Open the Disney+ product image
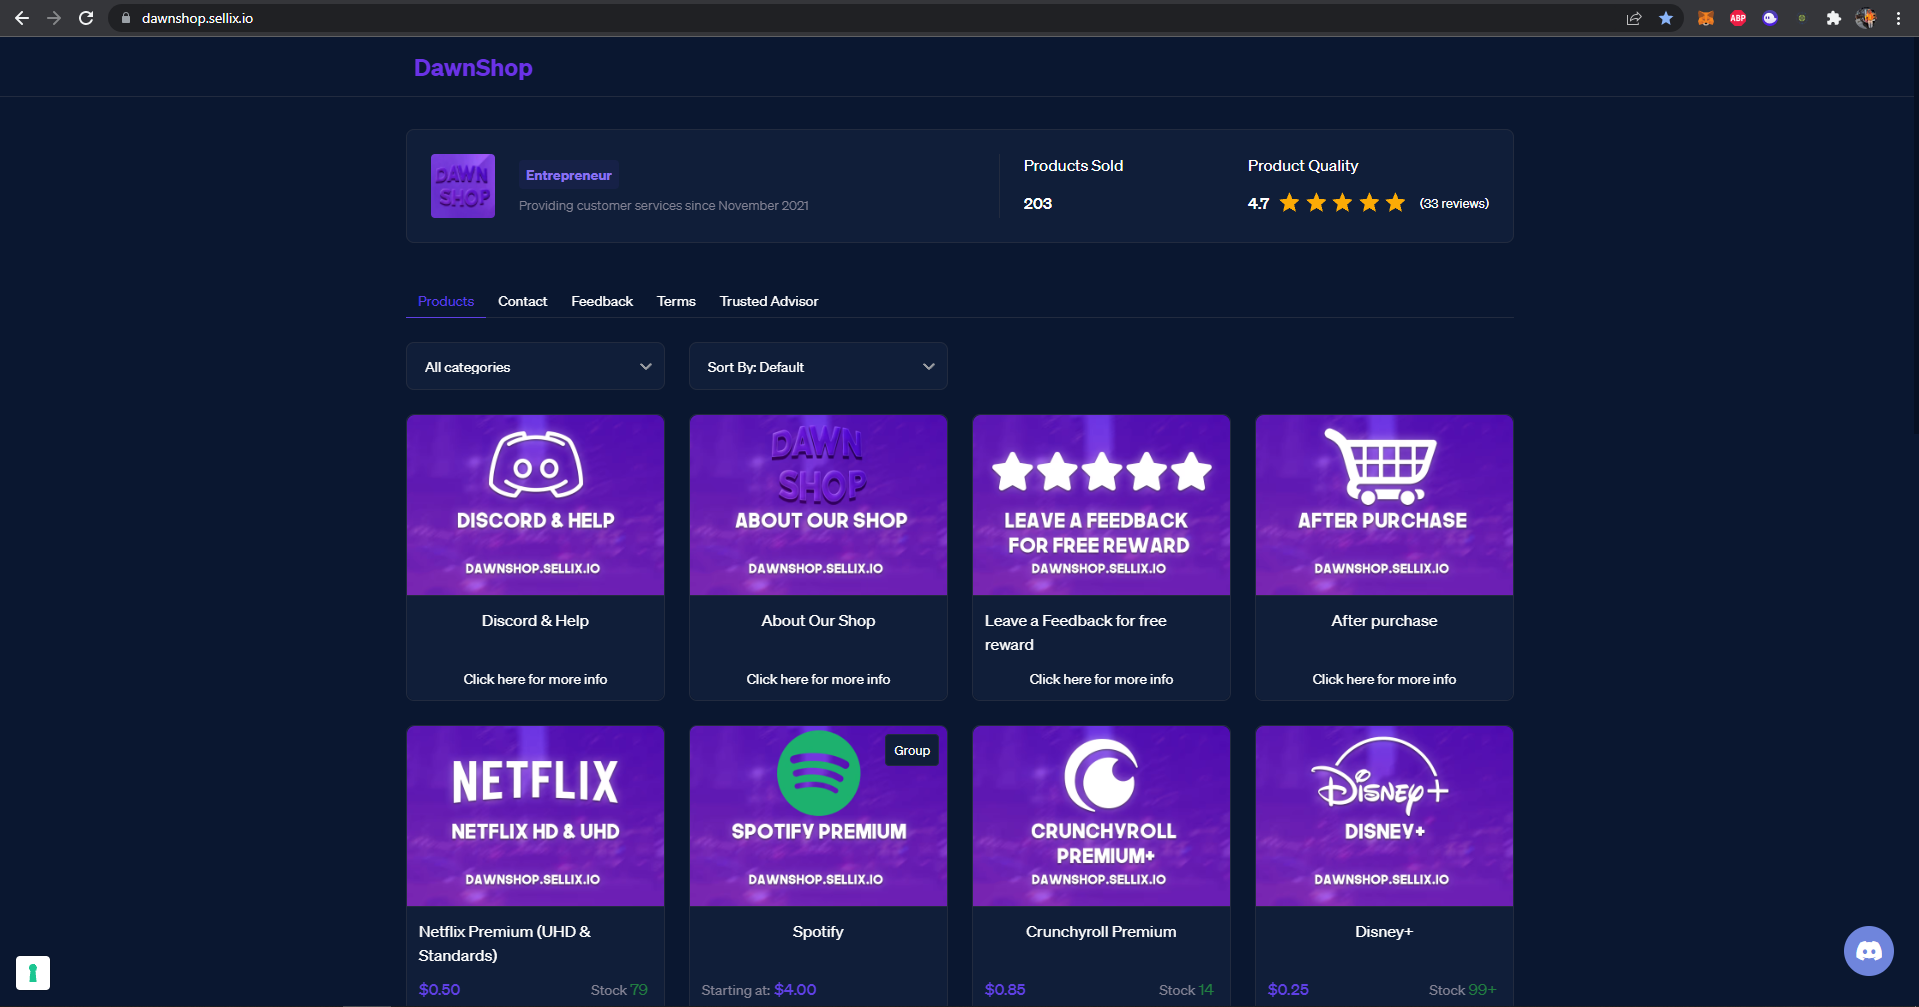 [1384, 816]
